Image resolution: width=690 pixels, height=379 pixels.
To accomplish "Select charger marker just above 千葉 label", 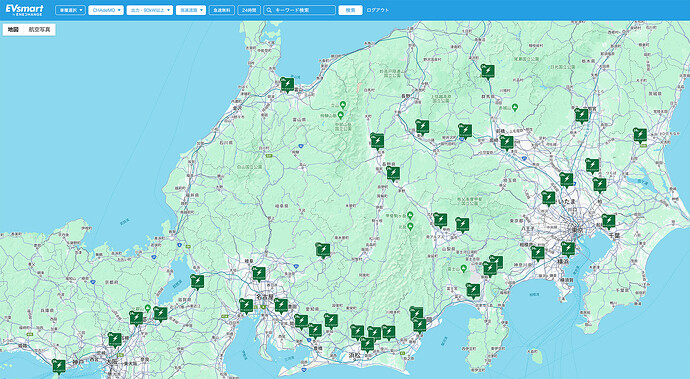I will pyautogui.click(x=608, y=221).
